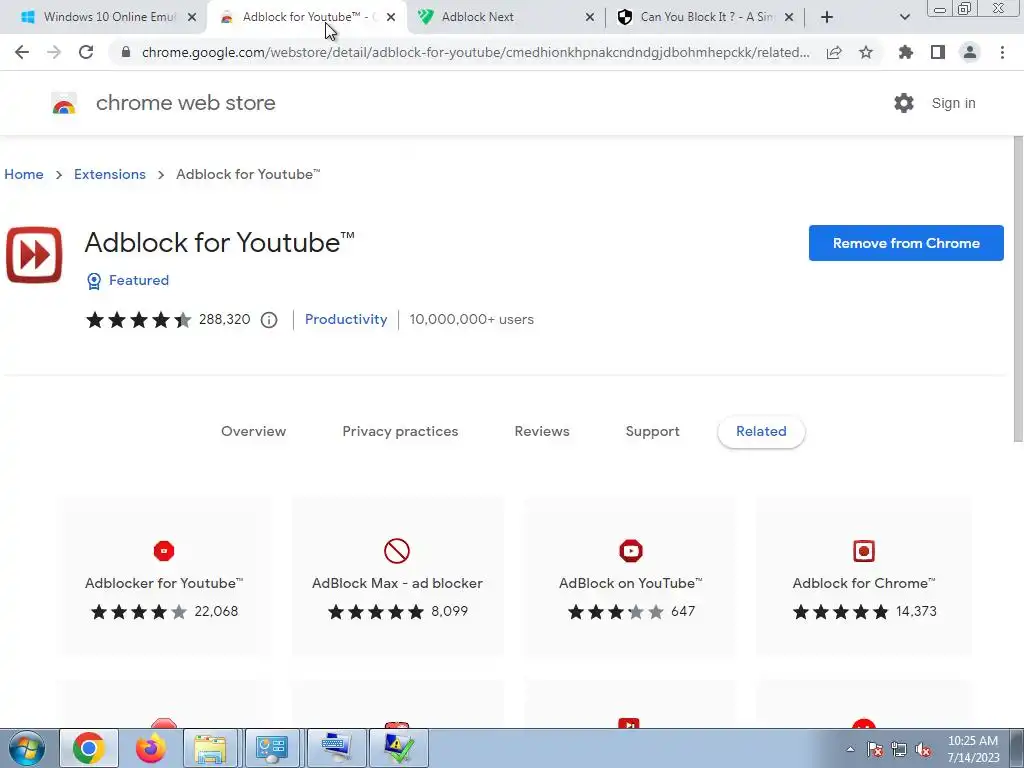Click the muted volume tray icon
This screenshot has height=768, width=1024.
[x=923, y=750]
